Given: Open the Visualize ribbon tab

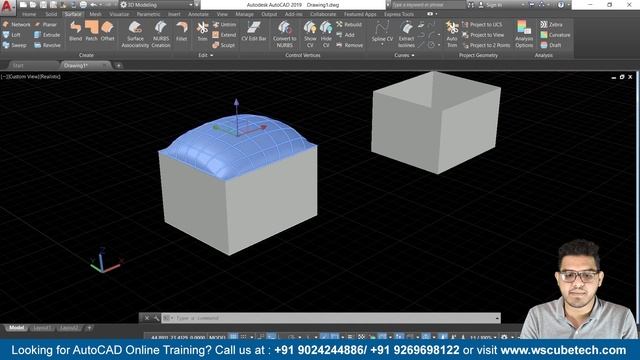Looking at the screenshot, I should 119,14.
